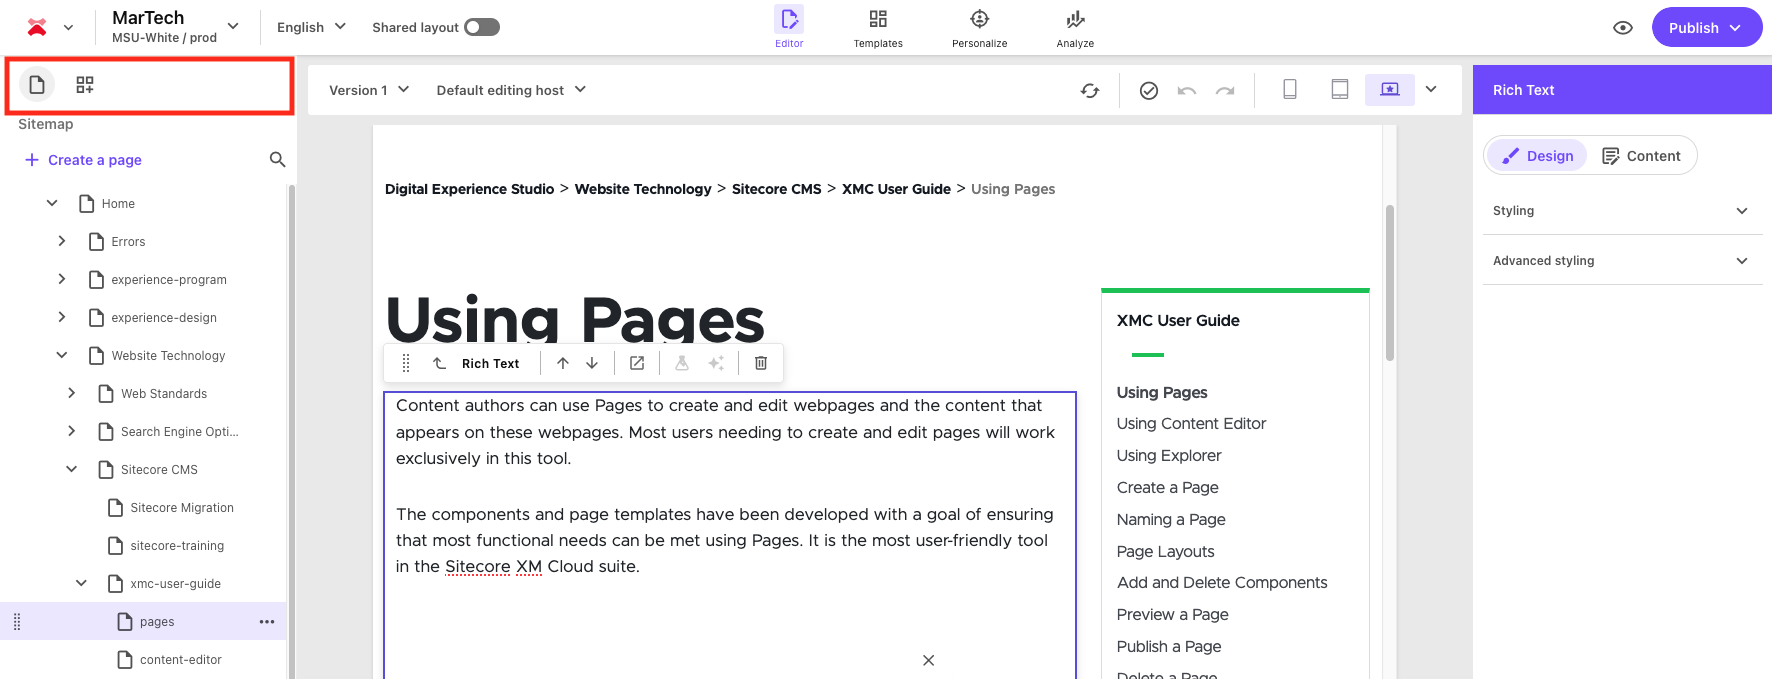Open the Personalize tab

[x=979, y=27]
